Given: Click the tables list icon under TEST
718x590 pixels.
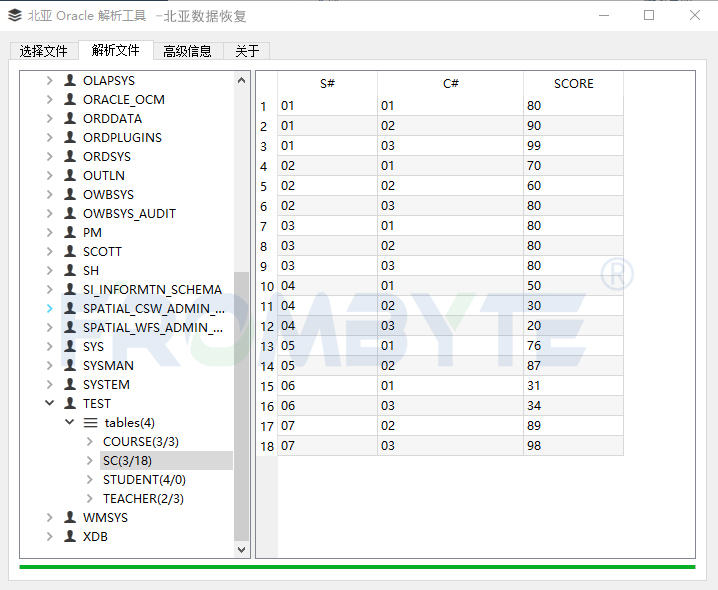Looking at the screenshot, I should [x=90, y=423].
